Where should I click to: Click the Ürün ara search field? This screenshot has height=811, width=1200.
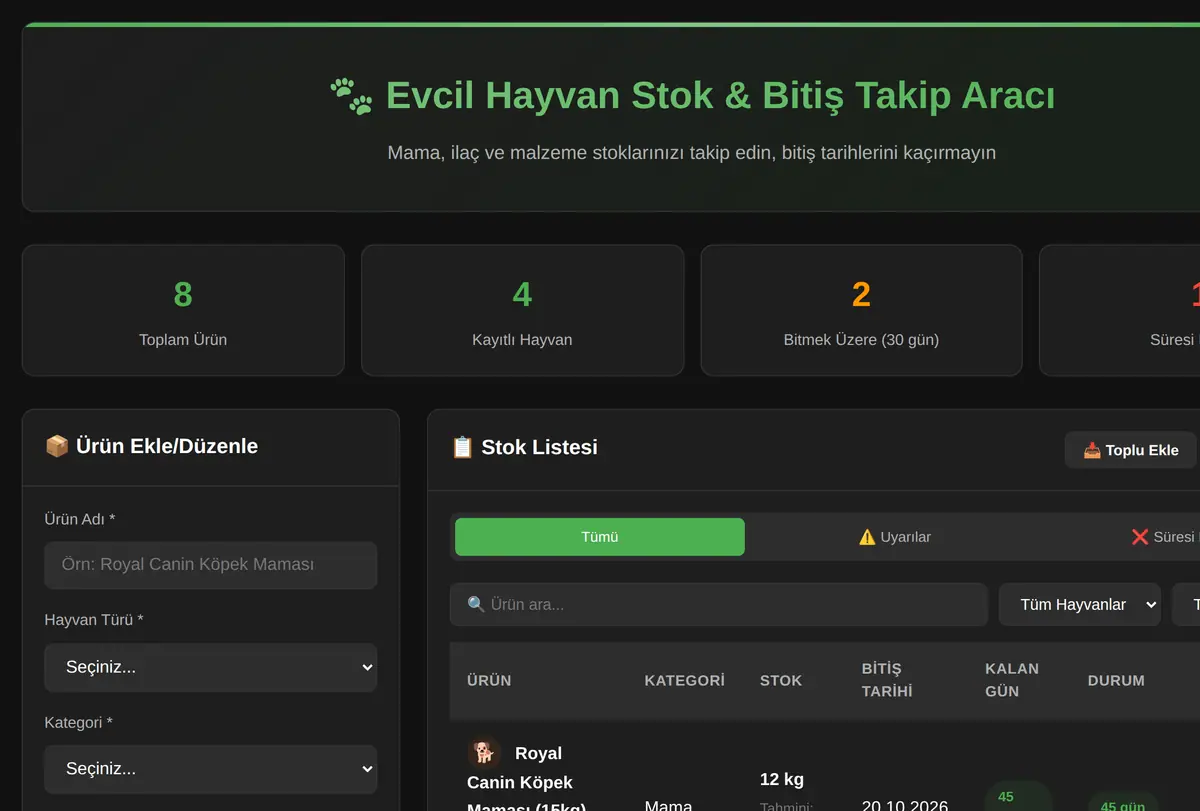(x=719, y=604)
